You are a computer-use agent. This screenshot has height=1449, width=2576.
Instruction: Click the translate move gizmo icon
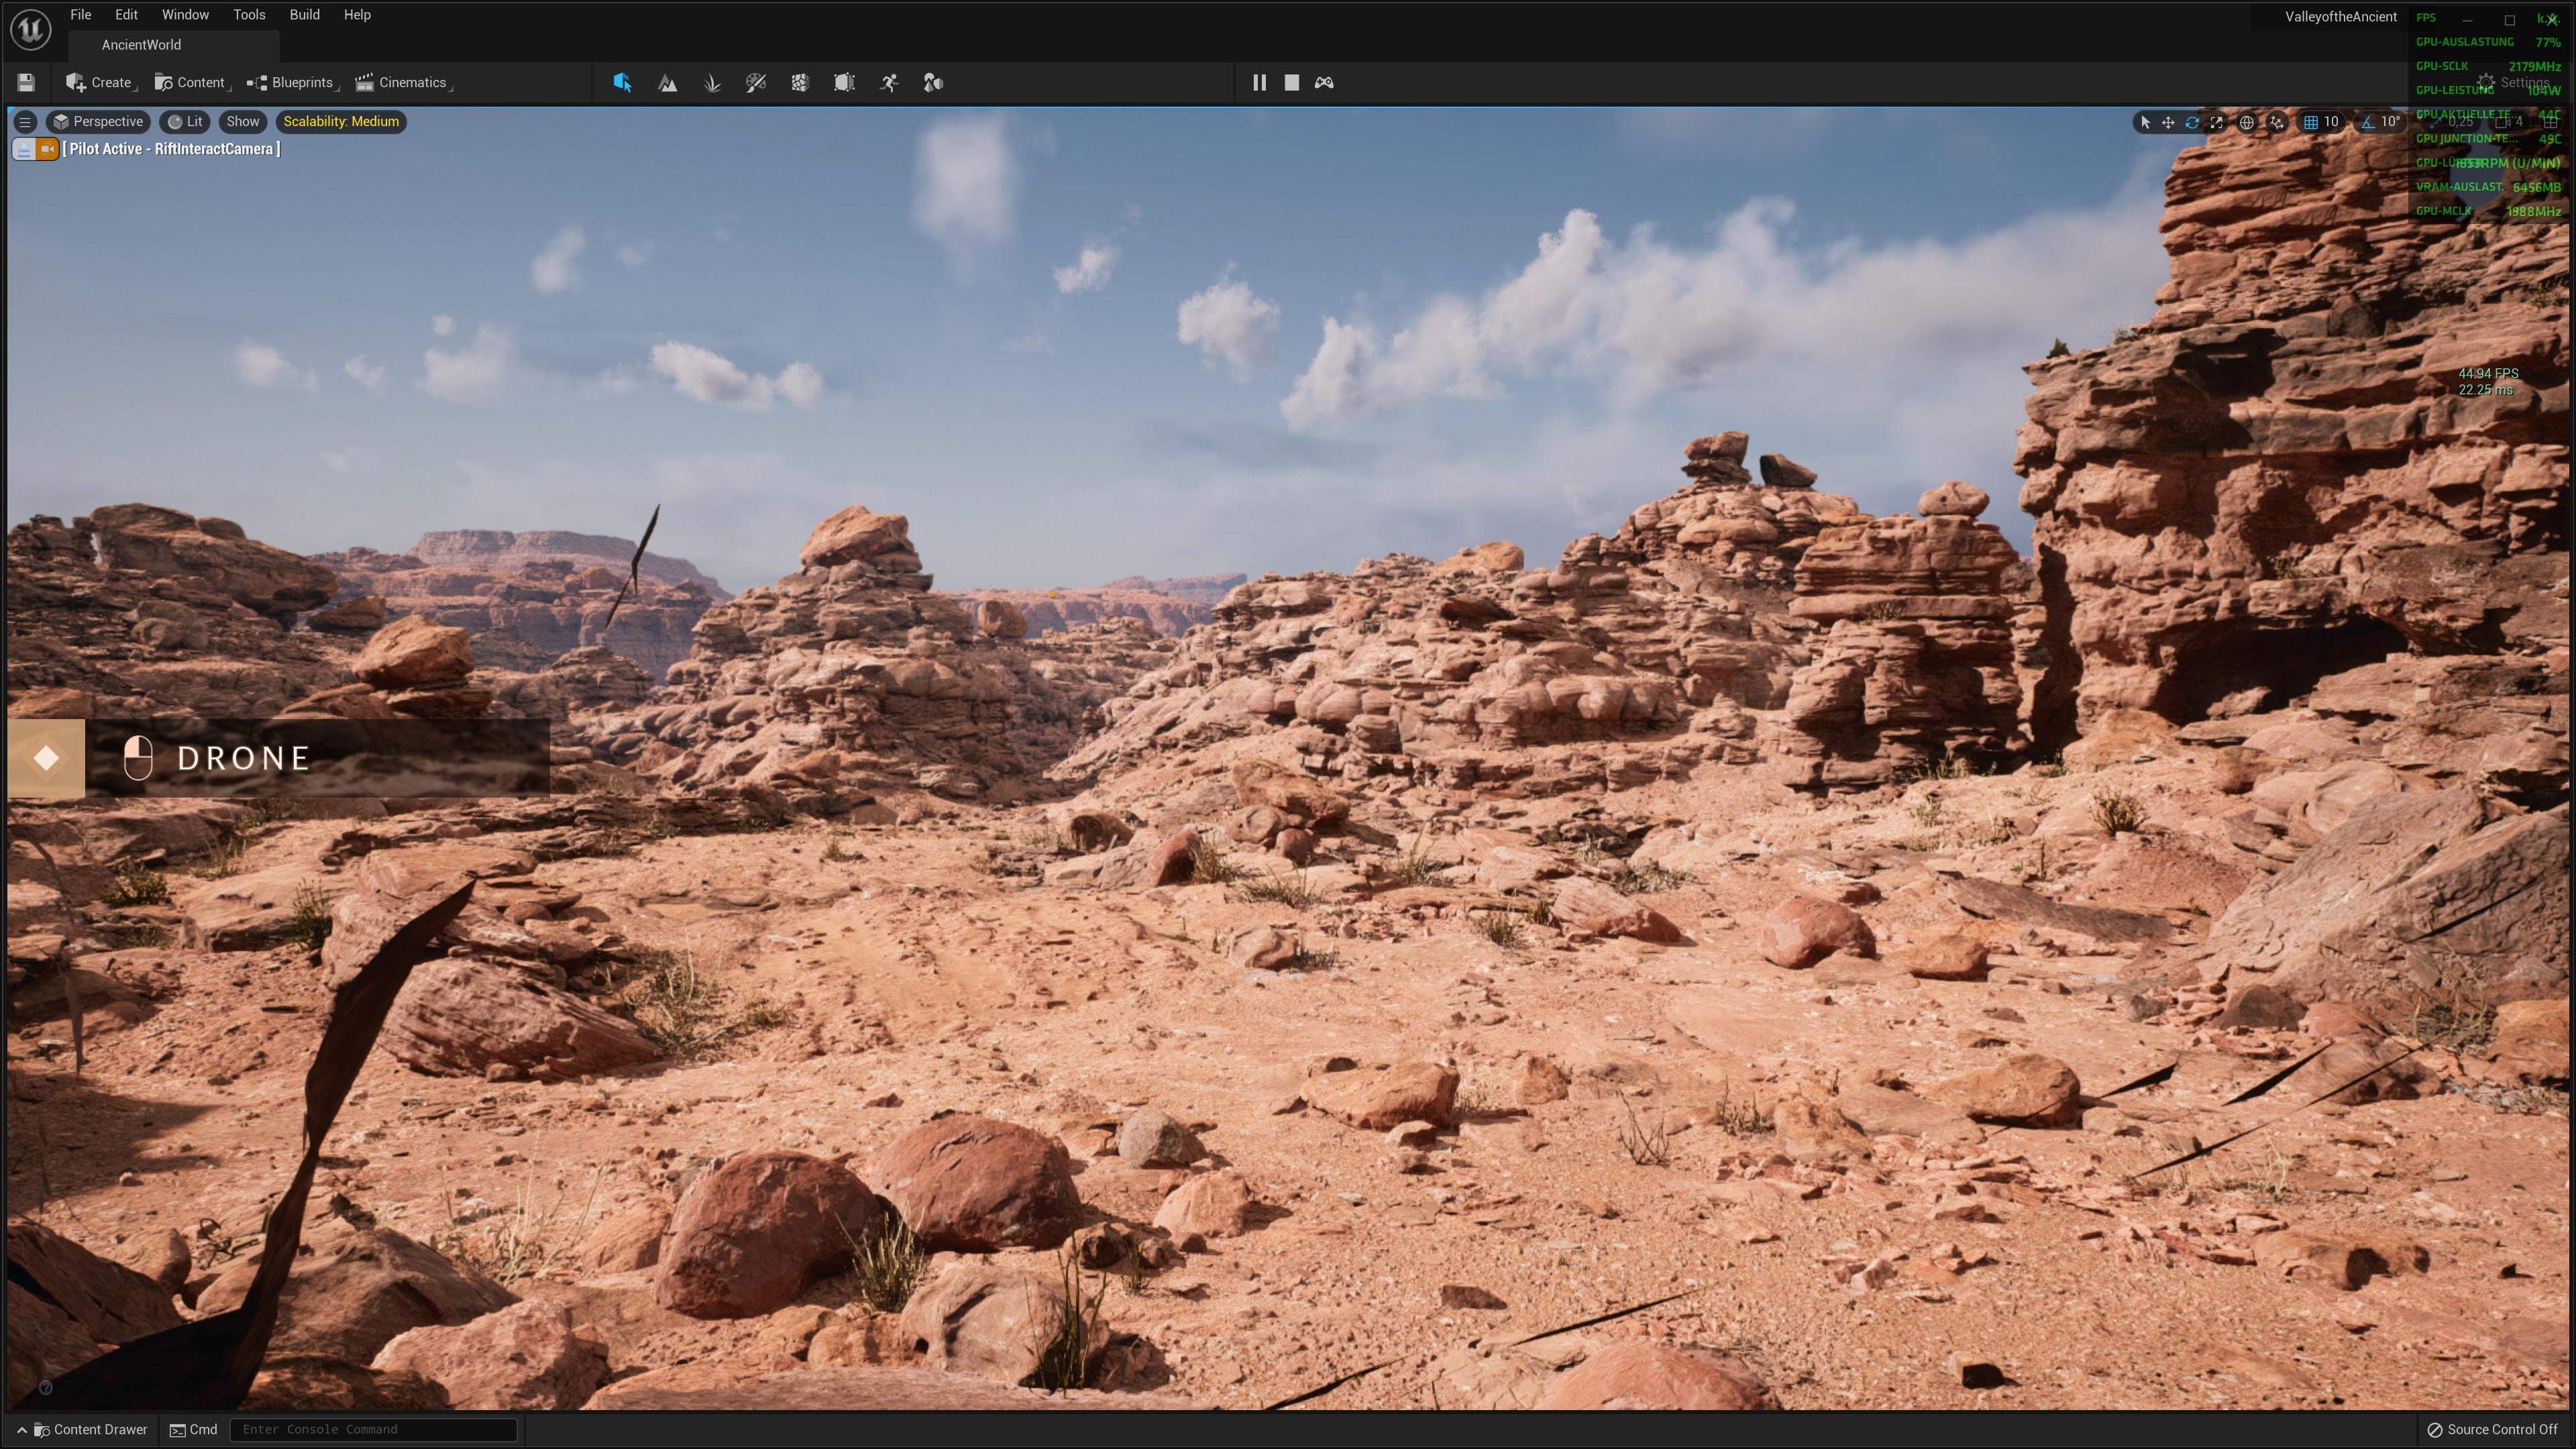[2168, 122]
